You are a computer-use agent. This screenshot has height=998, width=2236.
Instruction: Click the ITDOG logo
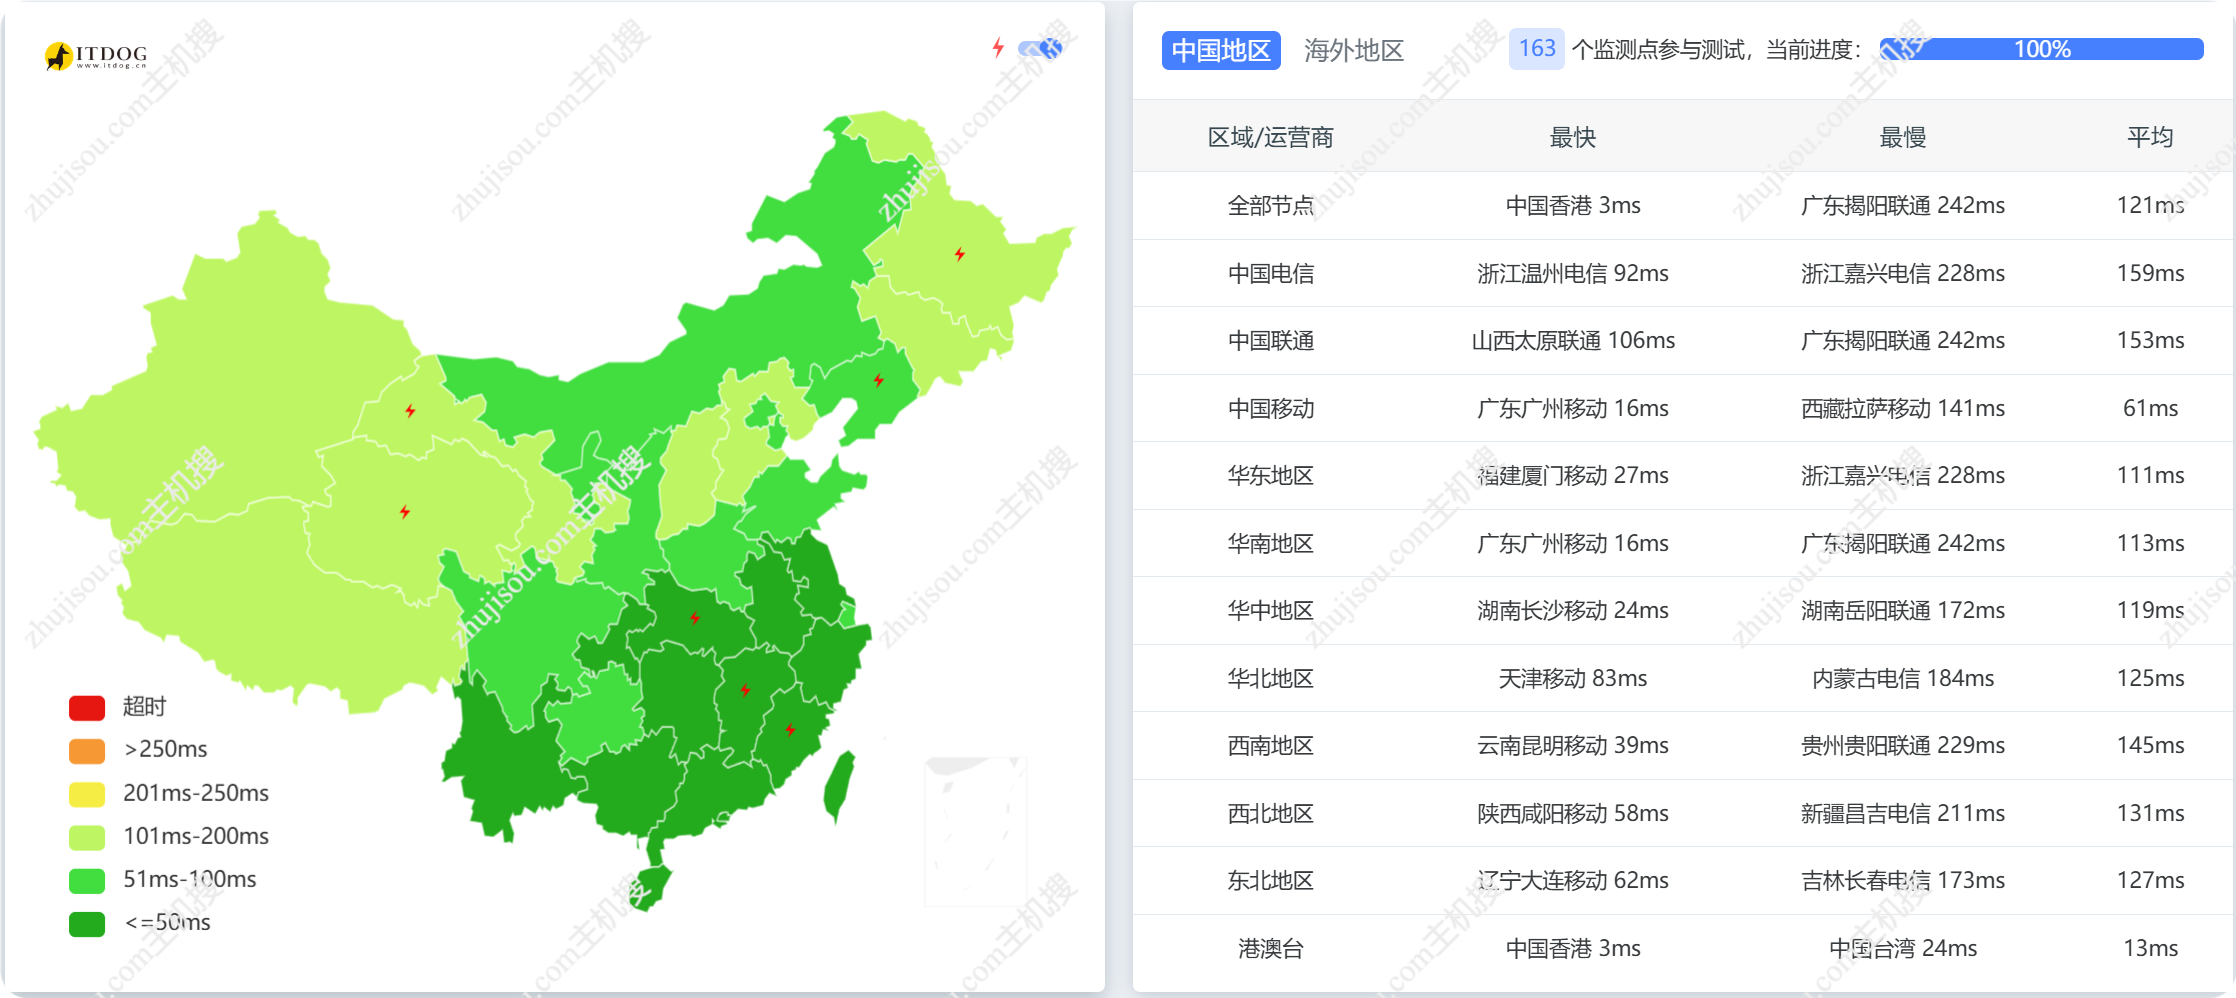[96, 56]
